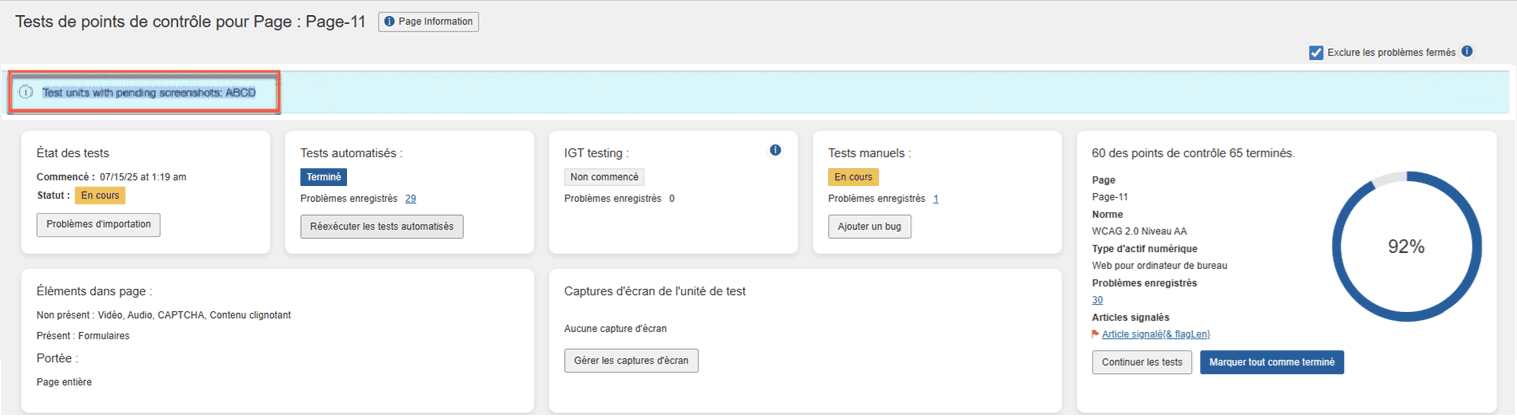Open the 30 Problèmes enregistrés link
This screenshot has height=418, width=1517.
[x=1097, y=300]
